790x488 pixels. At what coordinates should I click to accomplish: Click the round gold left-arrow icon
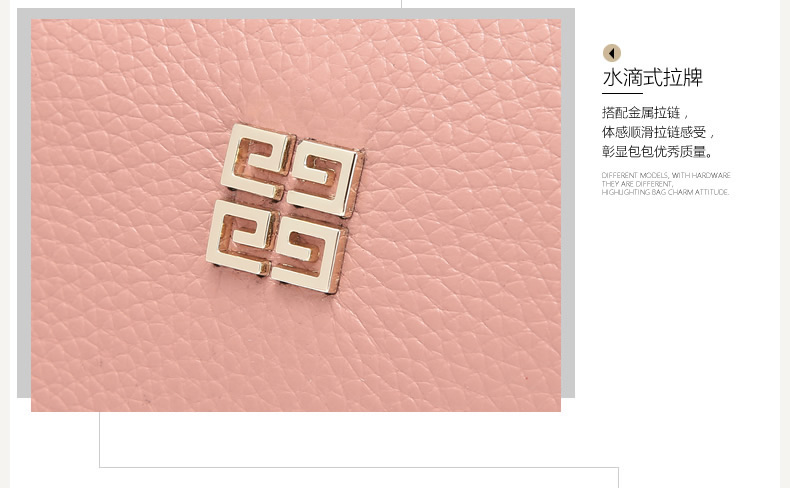(612, 53)
